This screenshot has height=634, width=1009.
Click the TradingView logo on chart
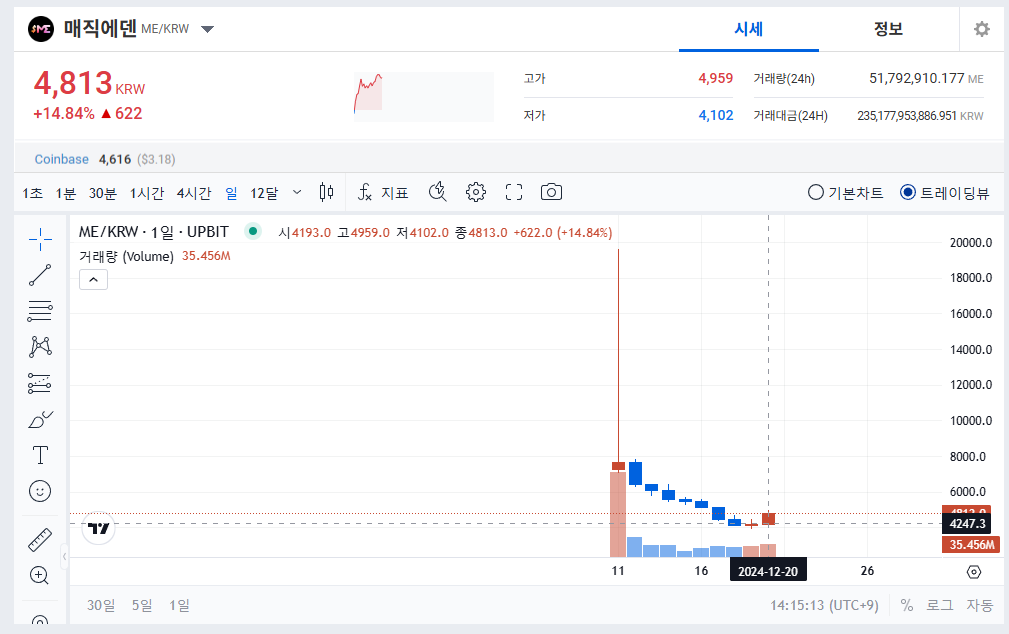99,528
